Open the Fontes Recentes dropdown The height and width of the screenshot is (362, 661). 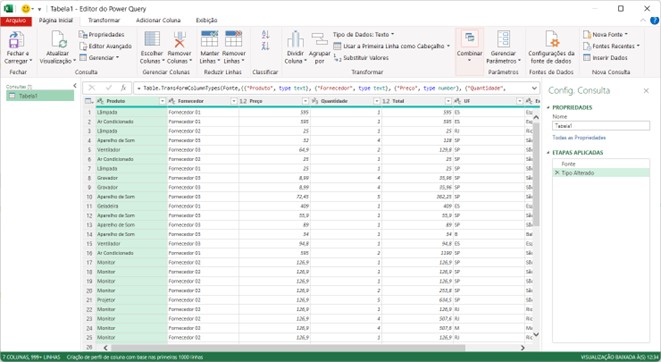tap(611, 46)
